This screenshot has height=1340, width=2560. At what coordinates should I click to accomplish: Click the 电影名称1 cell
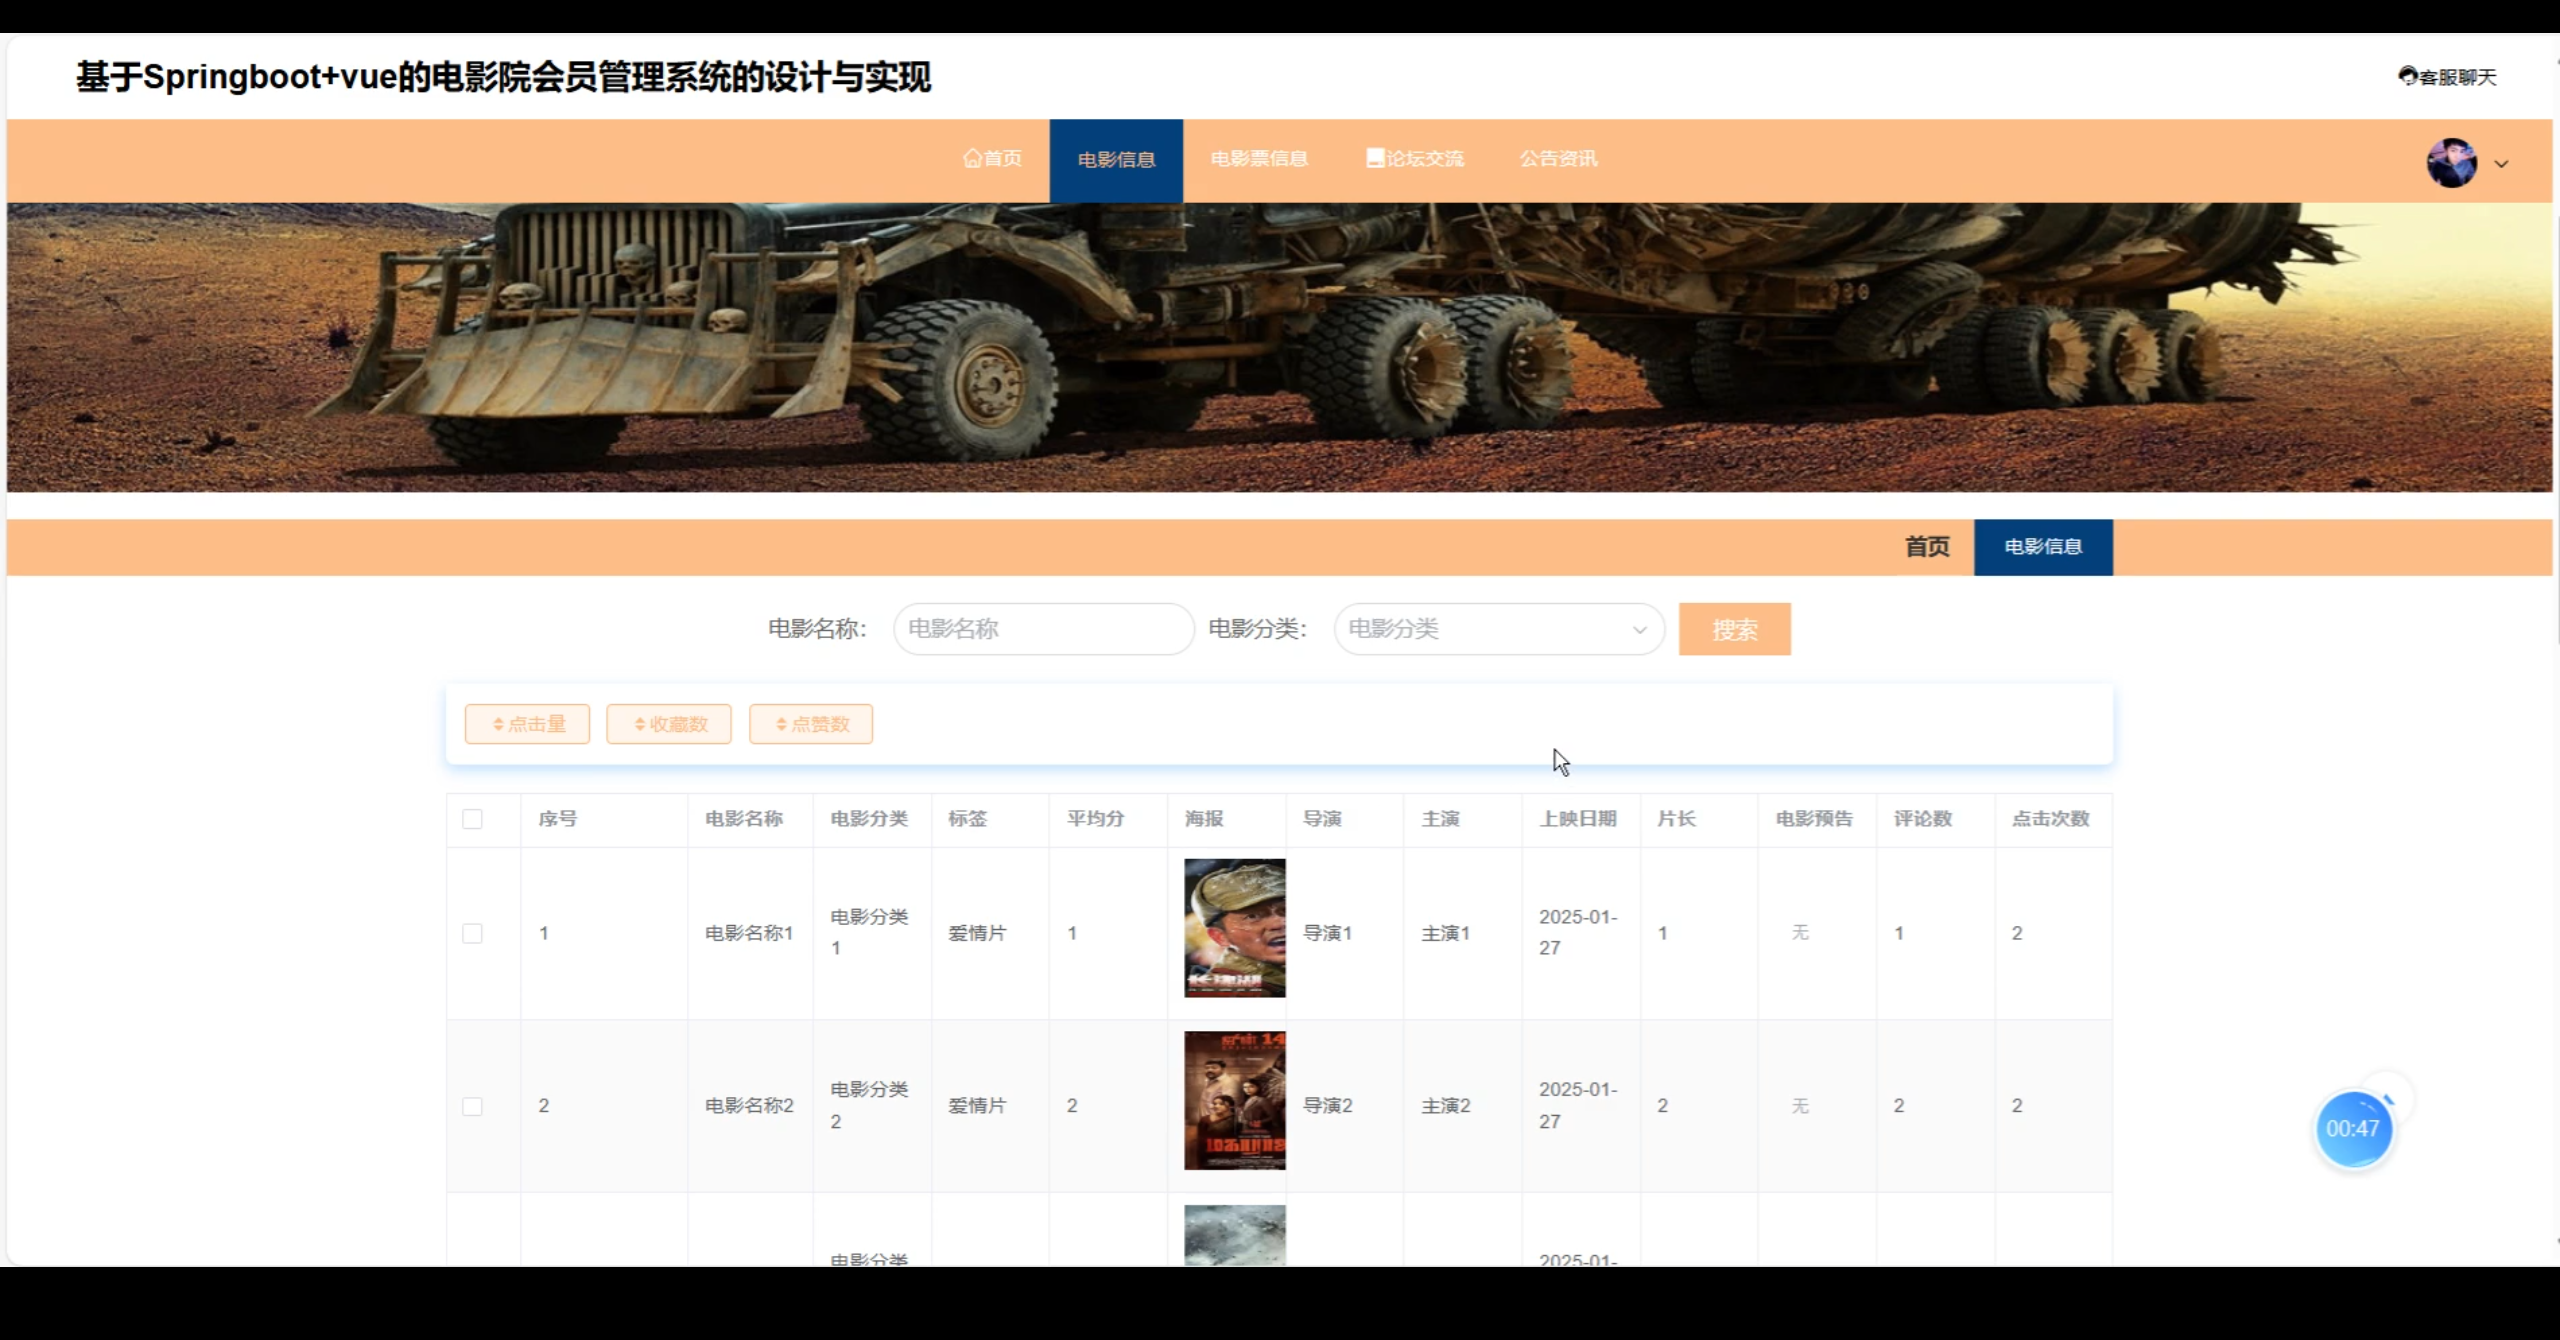[x=749, y=933]
